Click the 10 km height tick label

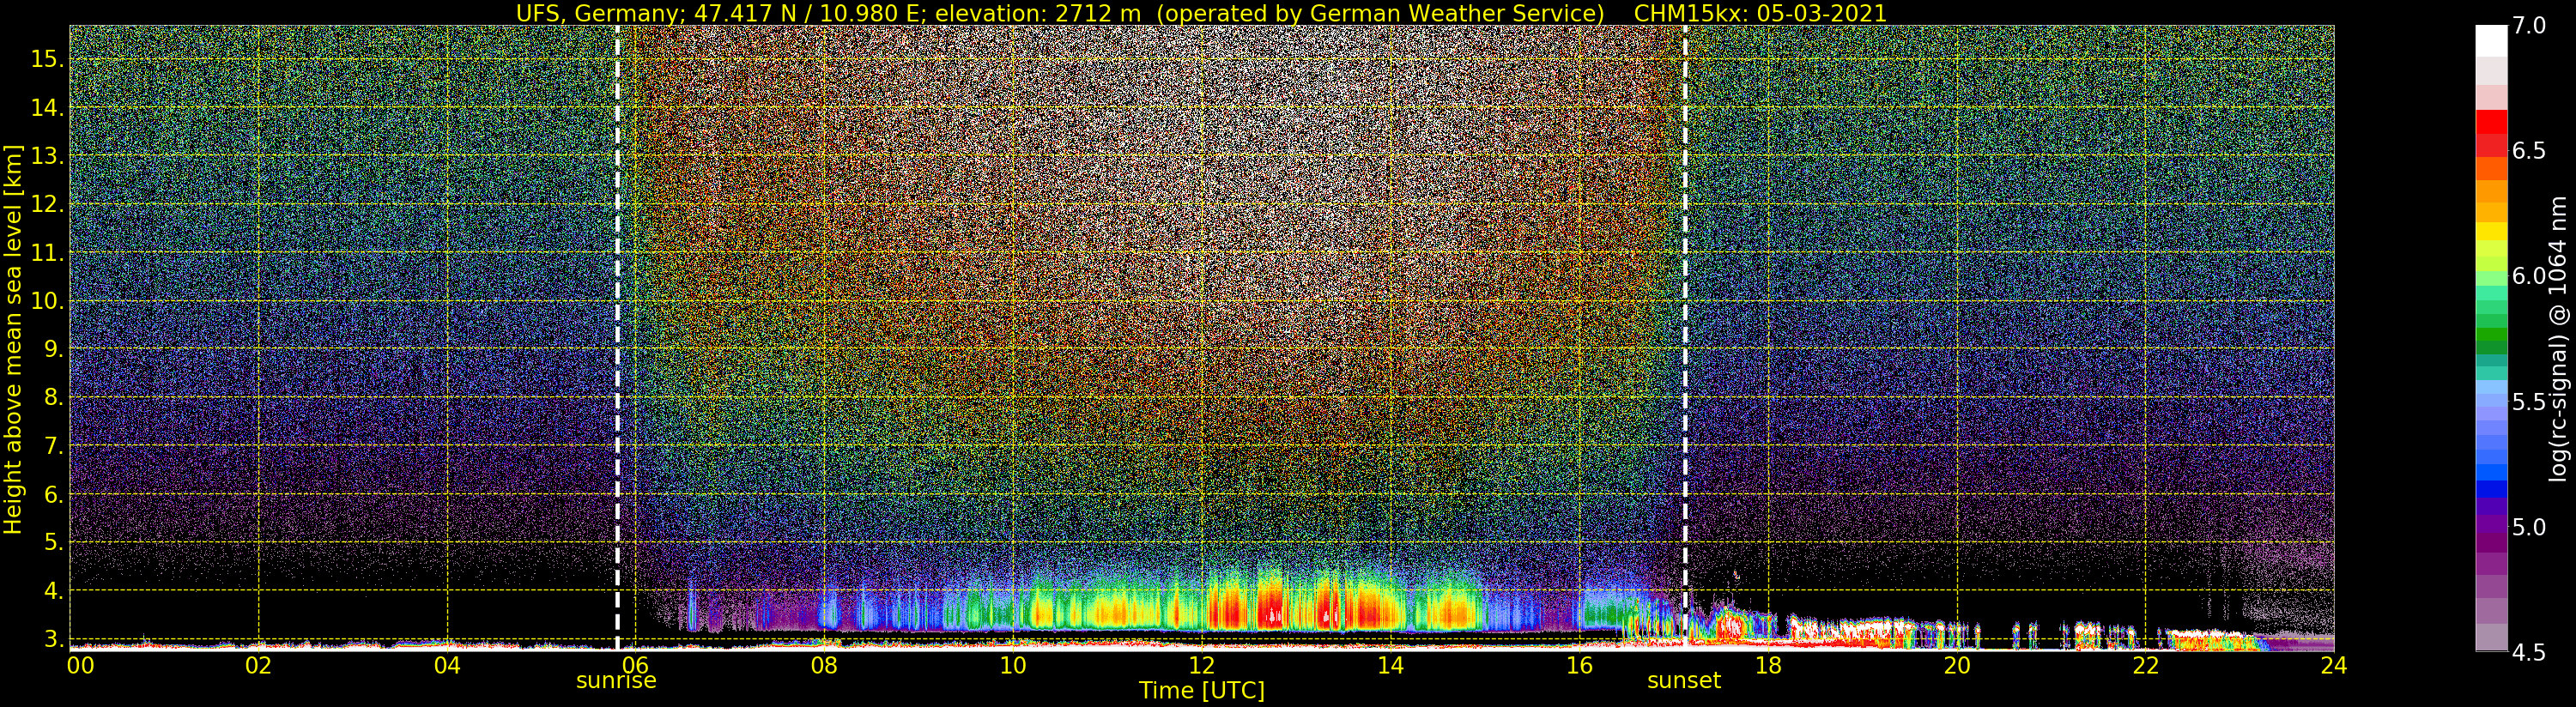click(x=47, y=301)
